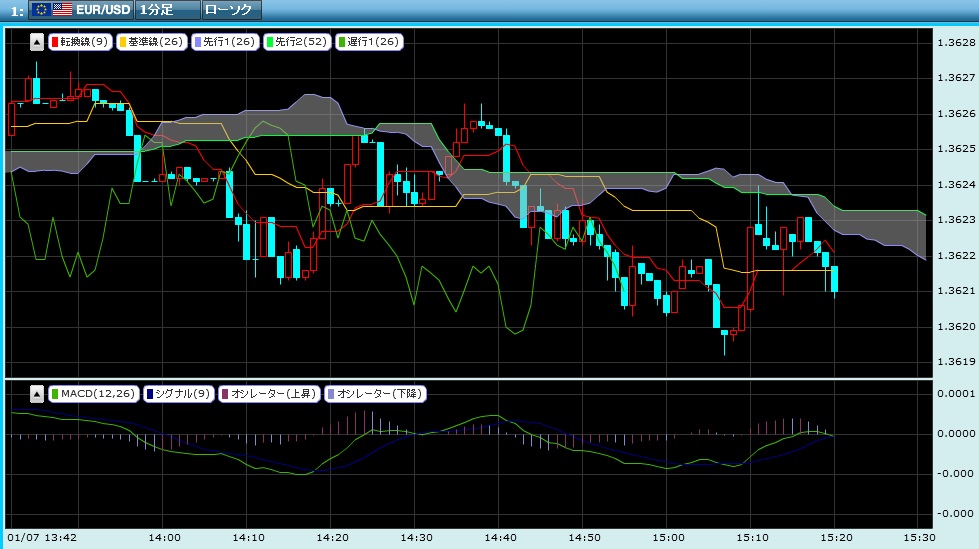Screen dimensions: 979x549
Task: Toggle the 先行2(52) indicator span
Action: click(x=297, y=42)
